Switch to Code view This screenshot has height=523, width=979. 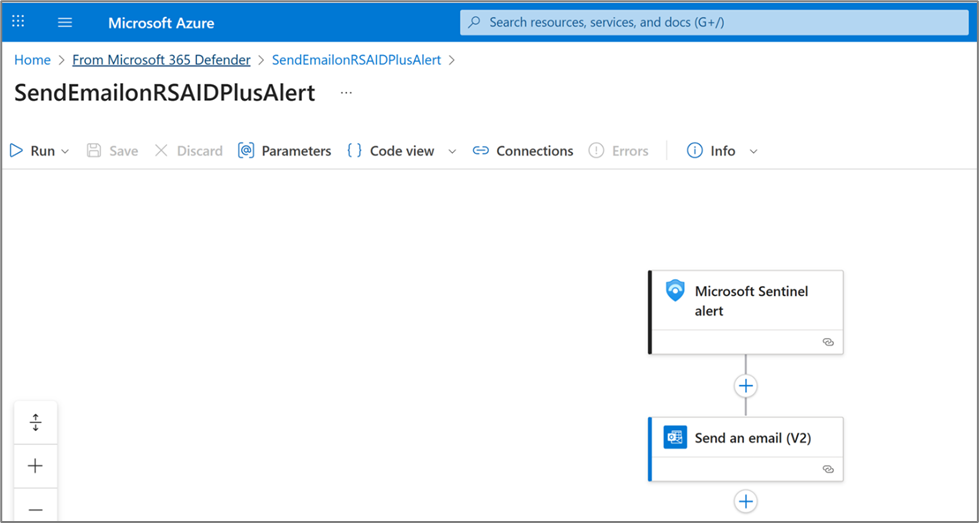tap(391, 151)
